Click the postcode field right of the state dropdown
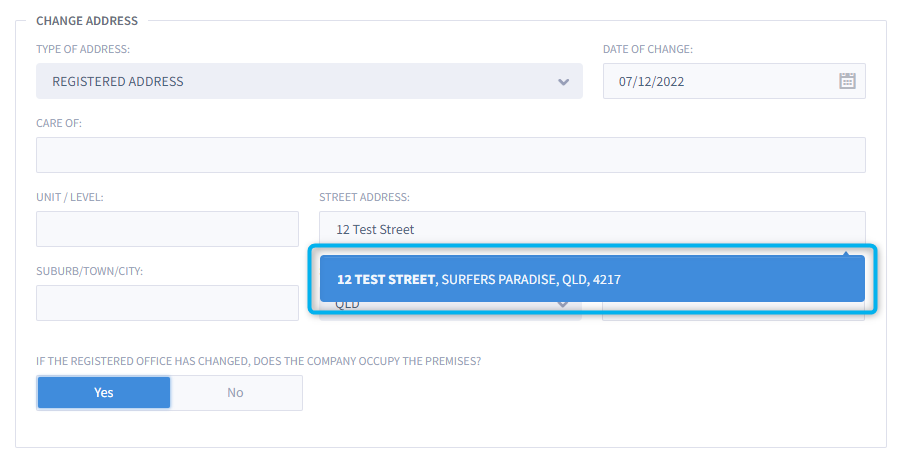The width and height of the screenshot is (904, 462). tap(733, 310)
